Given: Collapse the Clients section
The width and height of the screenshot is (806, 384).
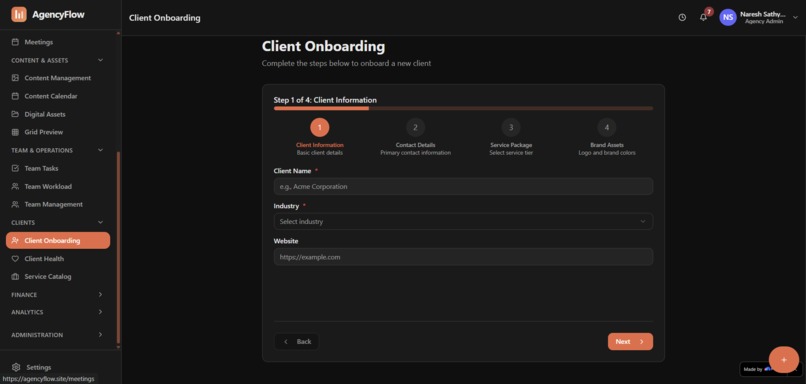Looking at the screenshot, I should pyautogui.click(x=100, y=222).
